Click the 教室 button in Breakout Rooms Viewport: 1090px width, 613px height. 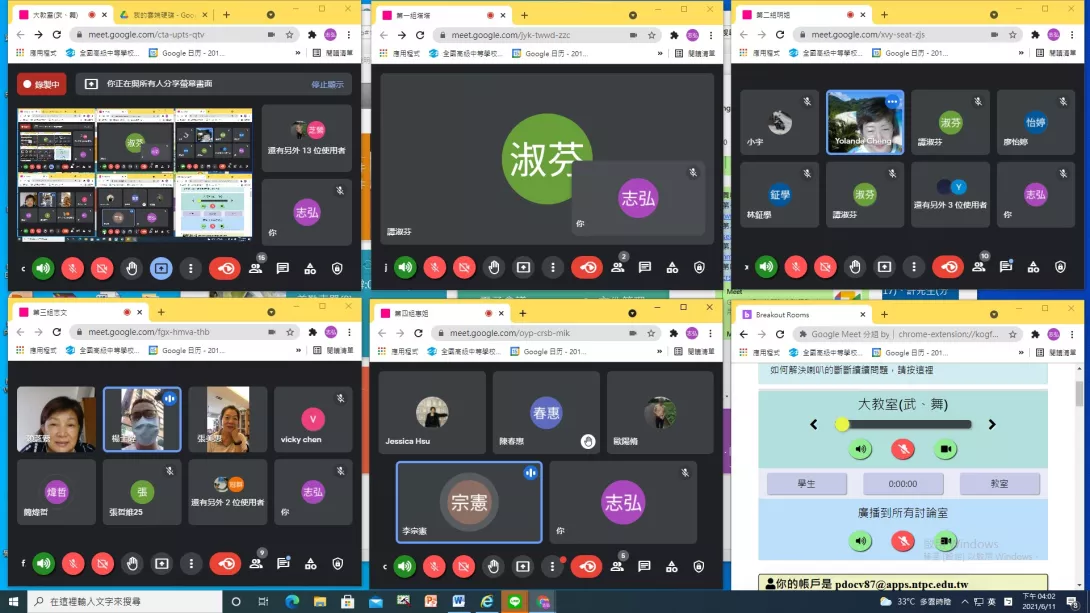999,484
